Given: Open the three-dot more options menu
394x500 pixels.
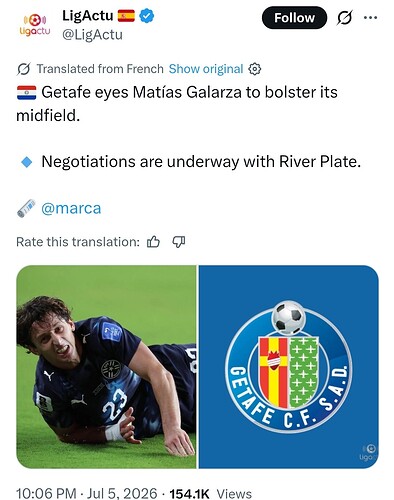Looking at the screenshot, I should click(x=370, y=18).
